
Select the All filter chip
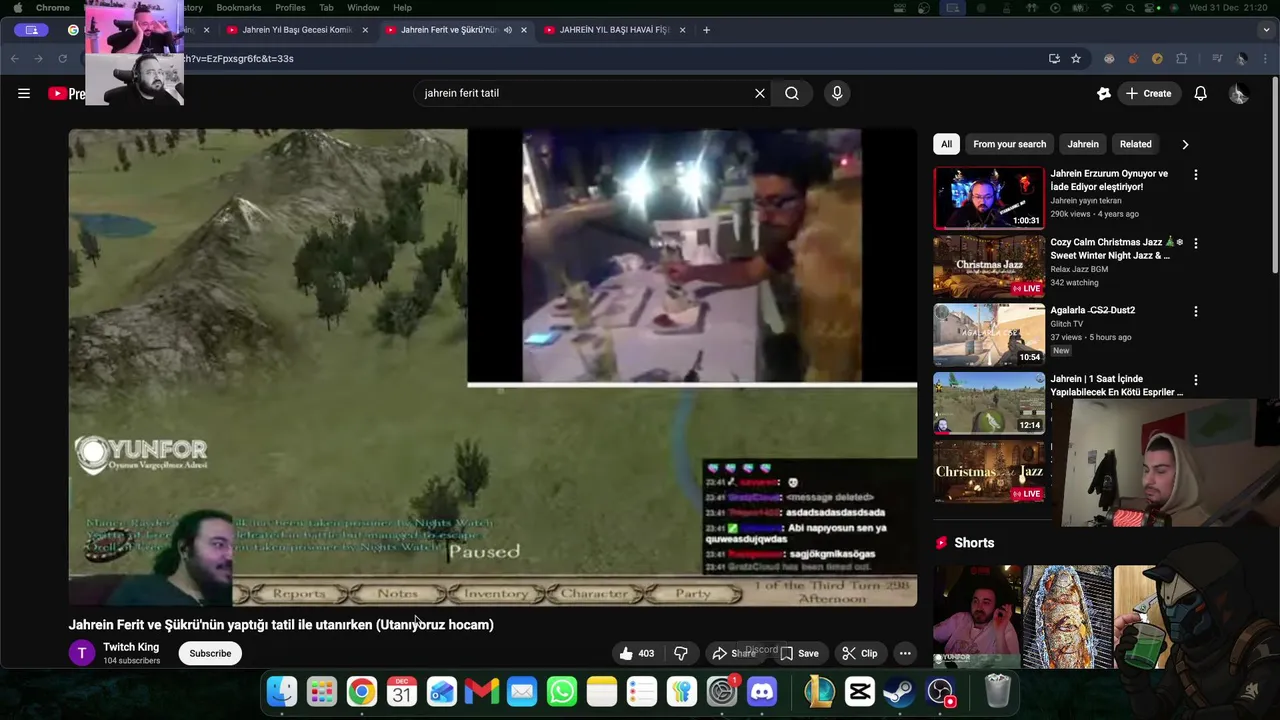[x=946, y=144]
